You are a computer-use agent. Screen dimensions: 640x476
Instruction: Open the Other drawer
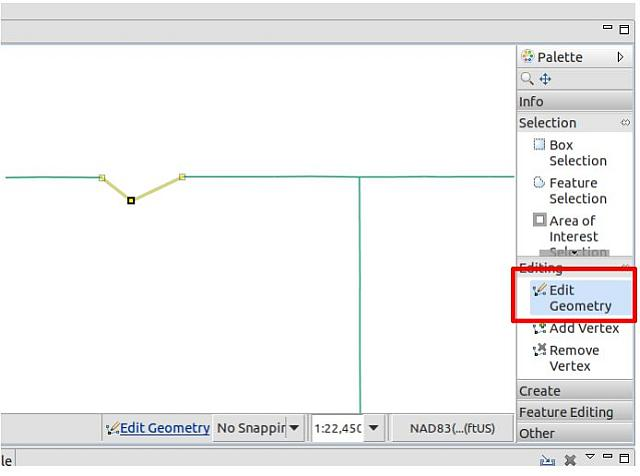pyautogui.click(x=575, y=433)
